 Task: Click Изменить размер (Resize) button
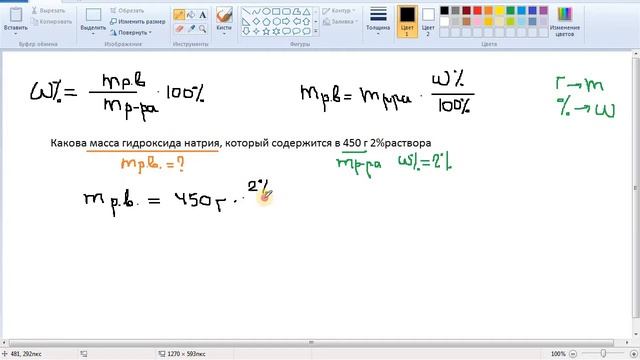pyautogui.click(x=138, y=22)
